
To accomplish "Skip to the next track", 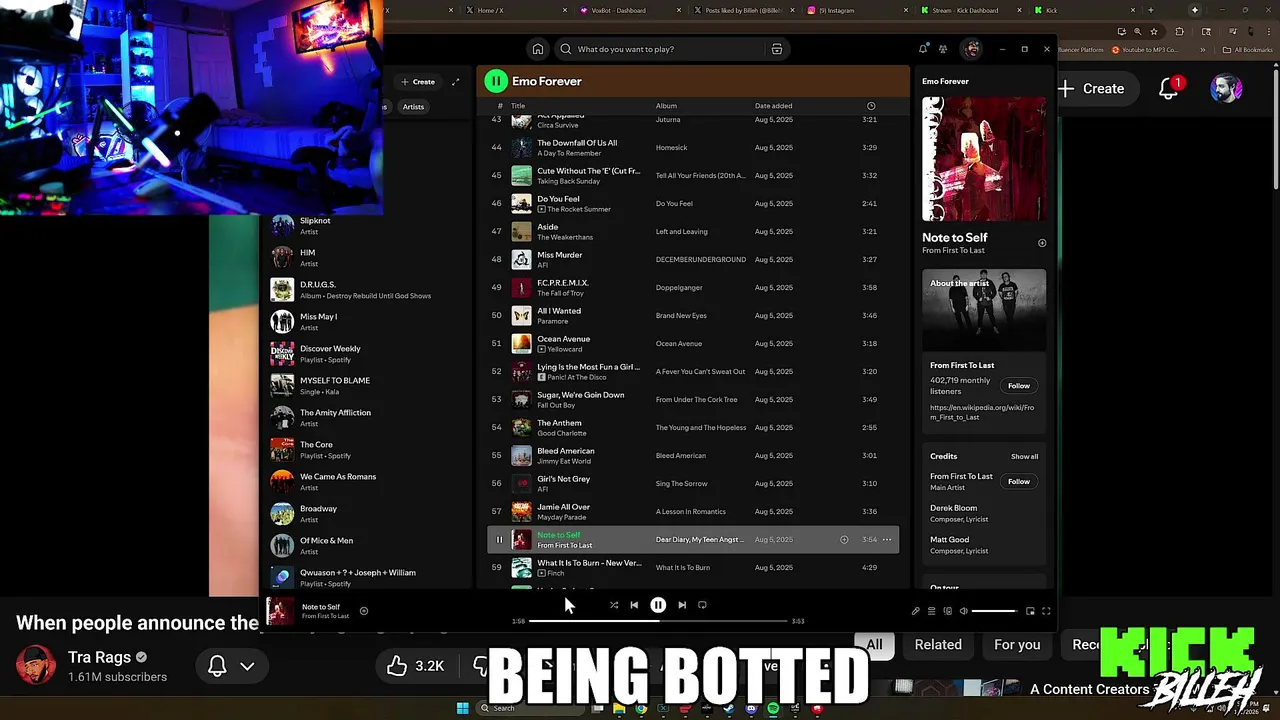I will [x=682, y=605].
